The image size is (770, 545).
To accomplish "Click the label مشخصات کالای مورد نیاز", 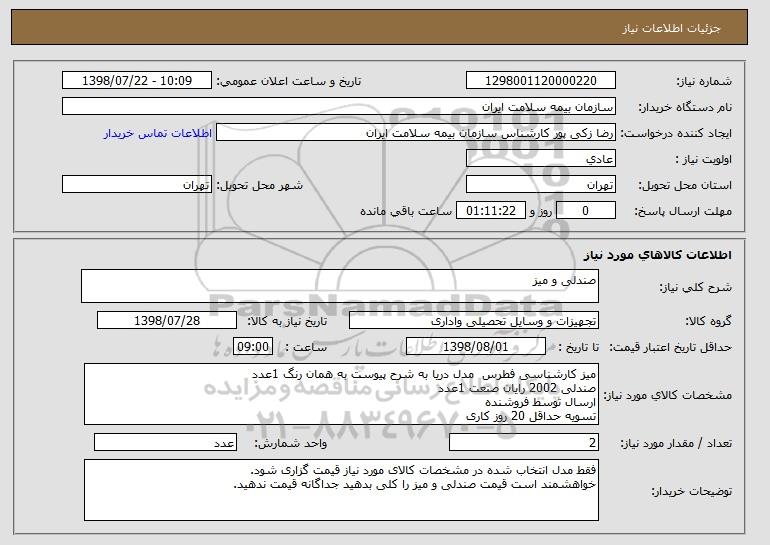I will [x=667, y=395].
